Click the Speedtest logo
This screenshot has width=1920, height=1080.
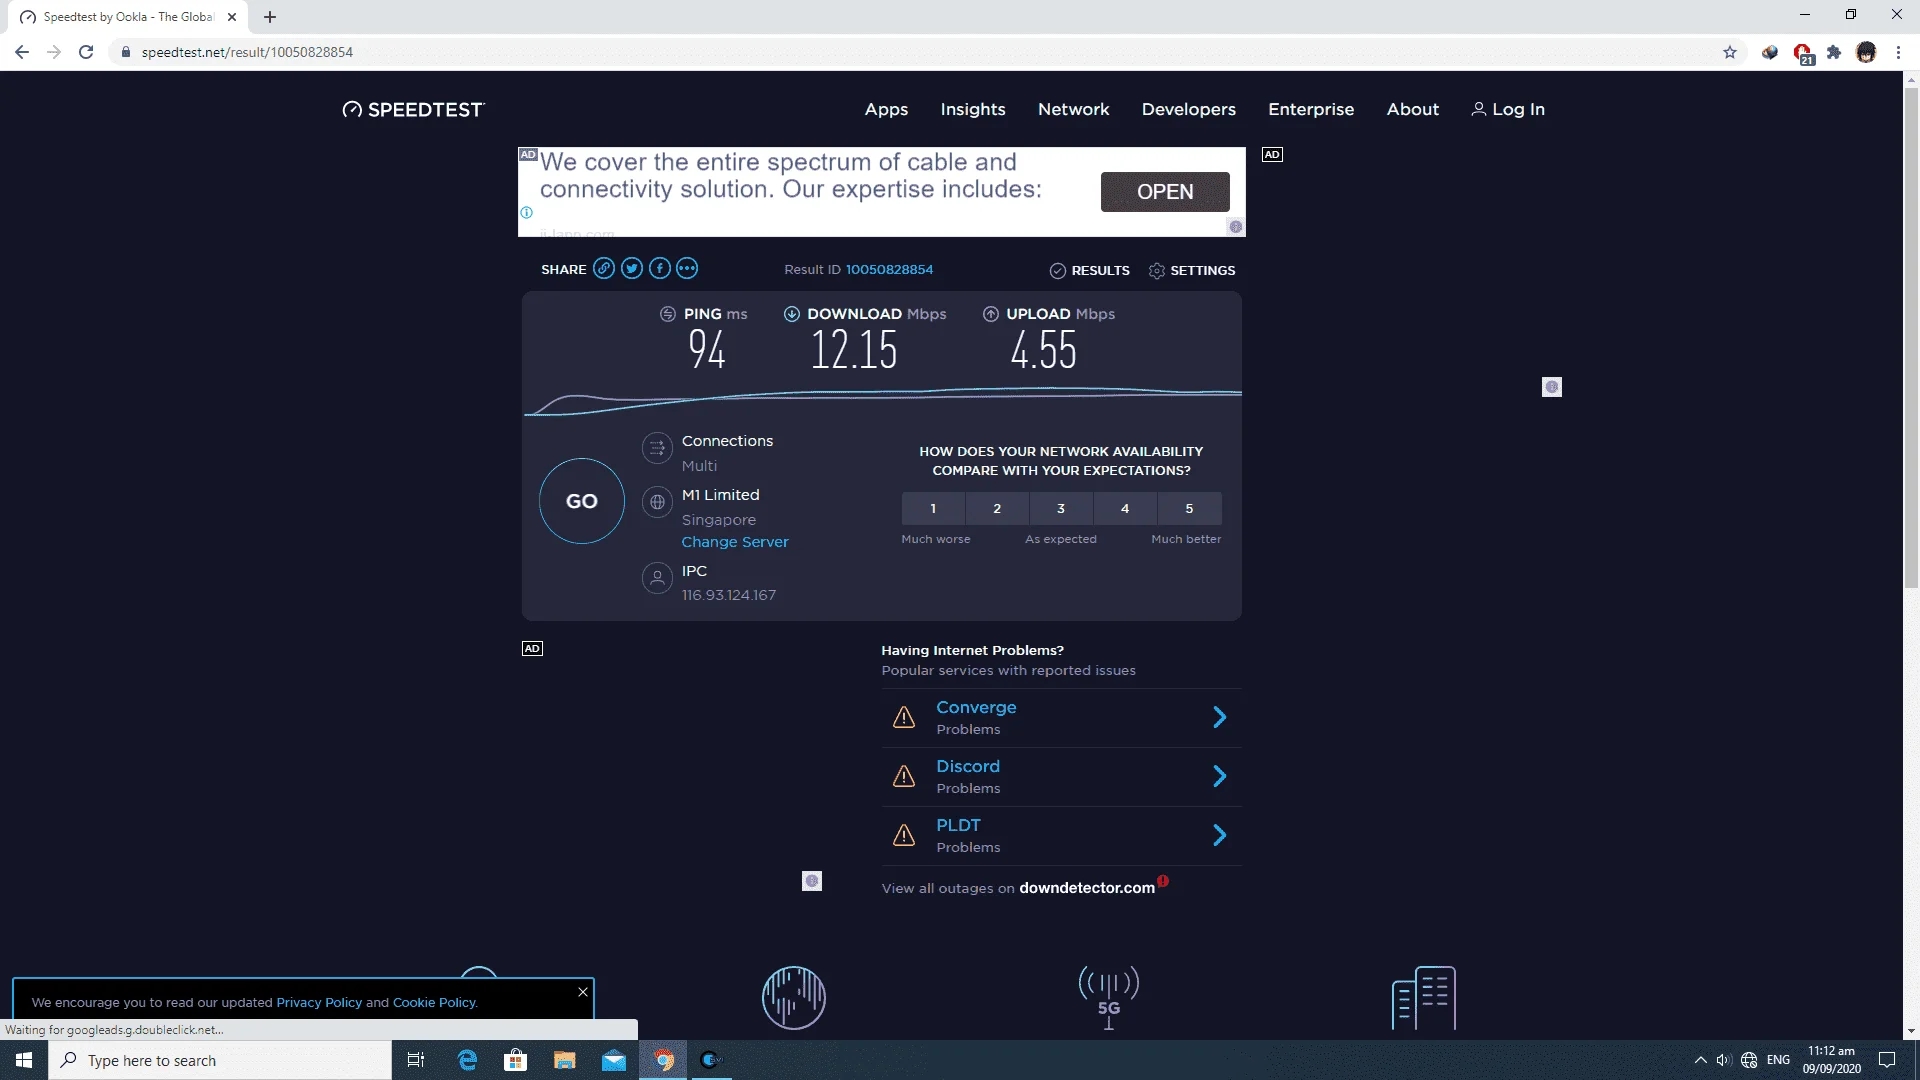pos(413,109)
